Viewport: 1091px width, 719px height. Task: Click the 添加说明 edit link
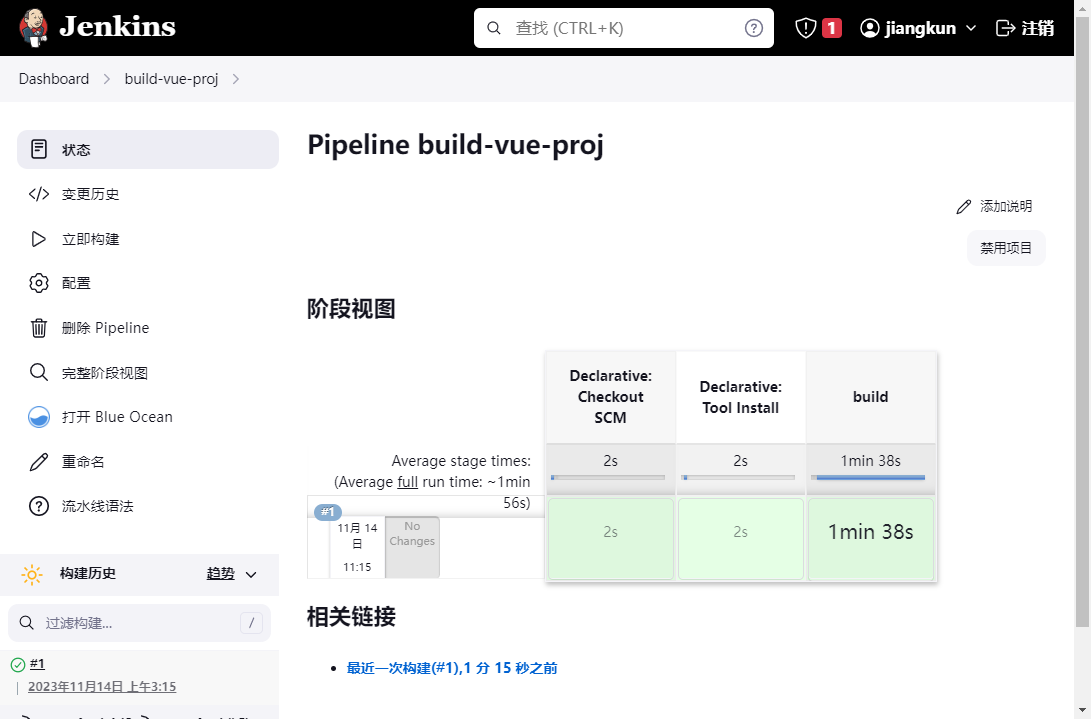click(994, 206)
